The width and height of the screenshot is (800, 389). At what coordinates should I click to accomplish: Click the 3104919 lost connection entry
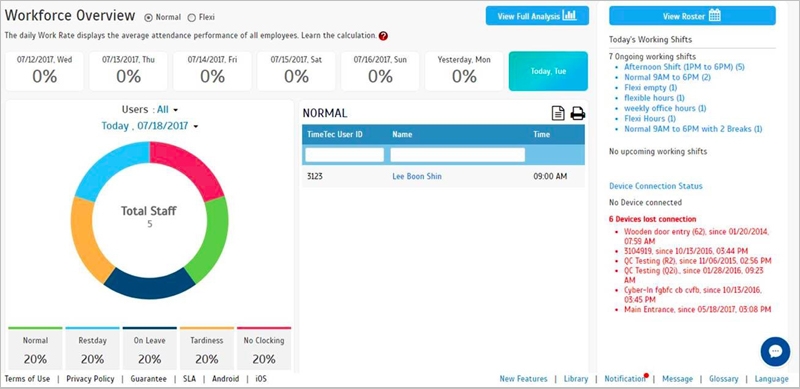[x=686, y=251]
